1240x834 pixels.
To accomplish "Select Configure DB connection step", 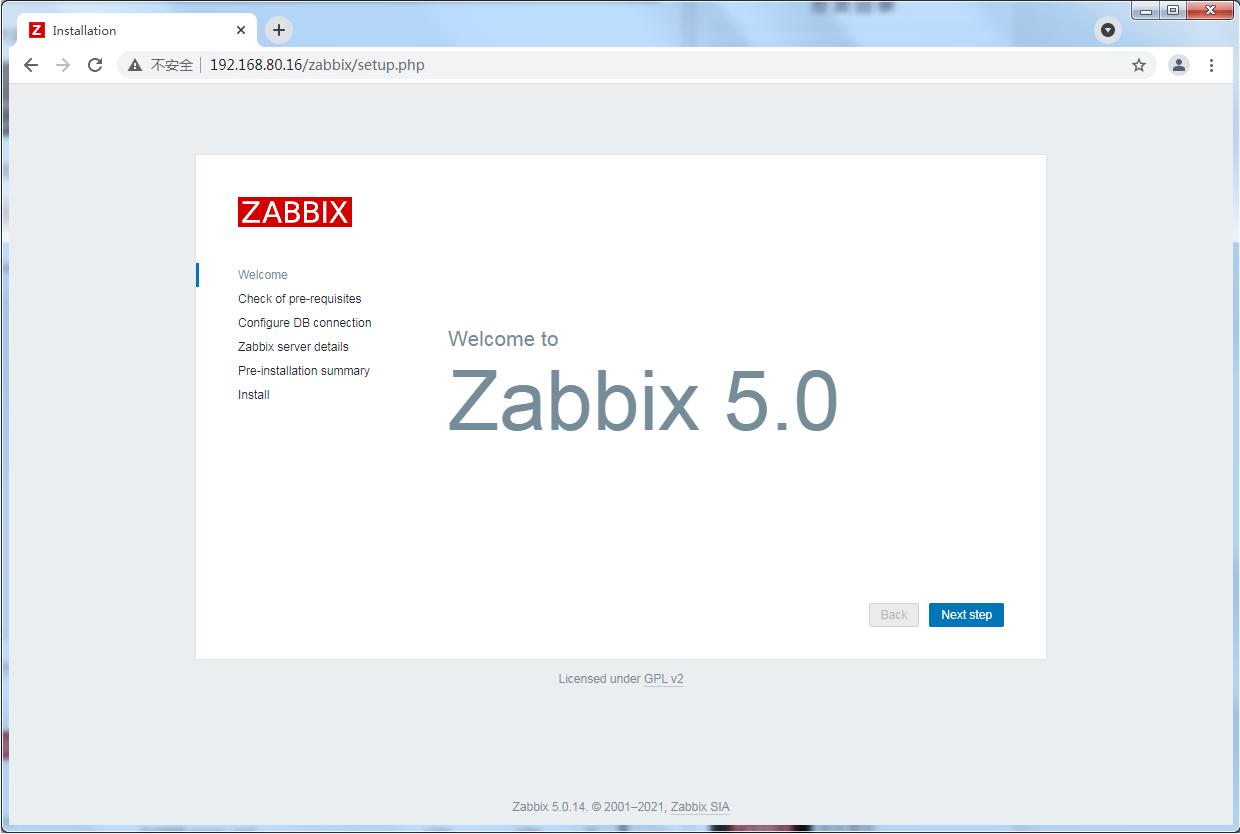I will pyautogui.click(x=305, y=323).
